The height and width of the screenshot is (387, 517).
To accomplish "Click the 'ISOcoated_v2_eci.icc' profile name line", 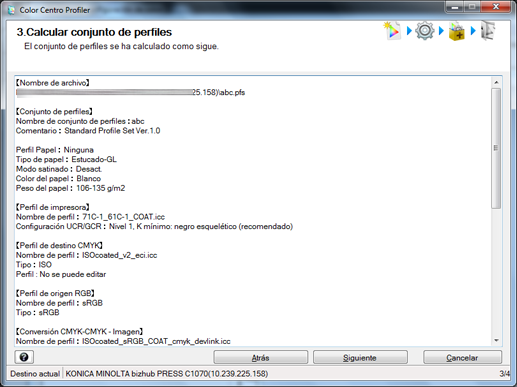I will tap(86, 255).
